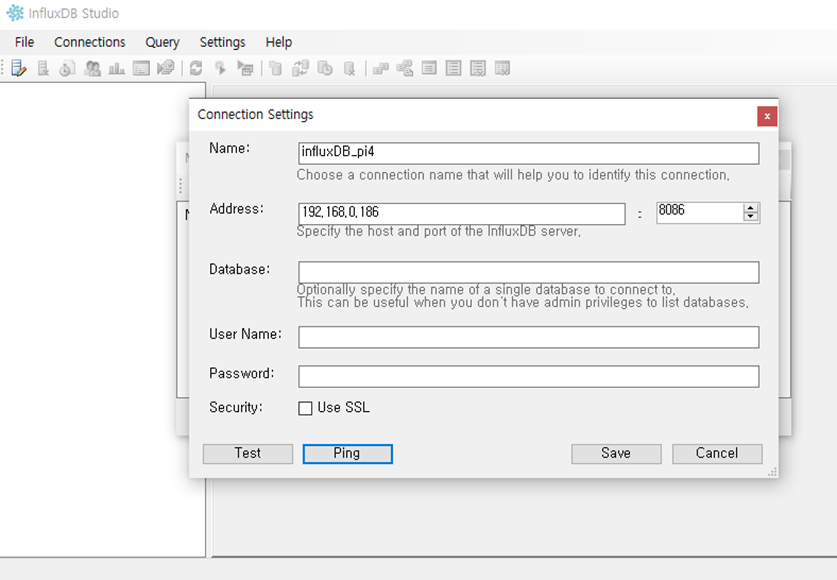Click the Test button

pyautogui.click(x=248, y=454)
